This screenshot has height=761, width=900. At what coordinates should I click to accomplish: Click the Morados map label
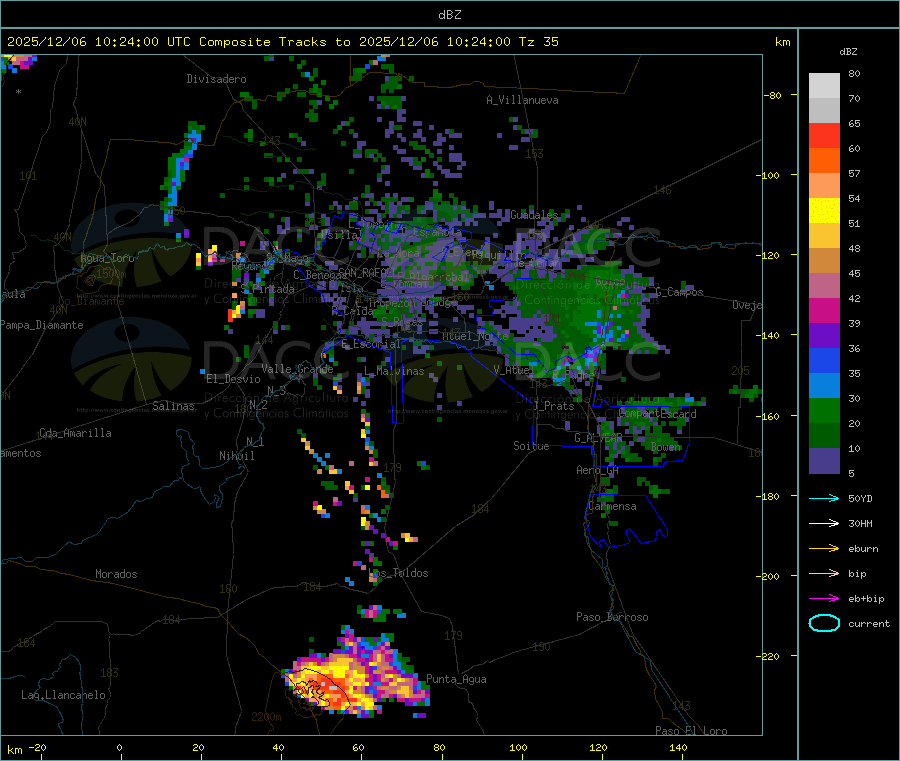point(116,574)
